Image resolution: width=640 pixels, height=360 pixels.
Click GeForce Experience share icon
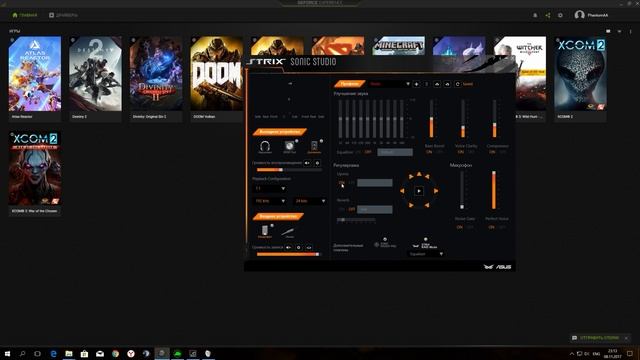[548, 15]
